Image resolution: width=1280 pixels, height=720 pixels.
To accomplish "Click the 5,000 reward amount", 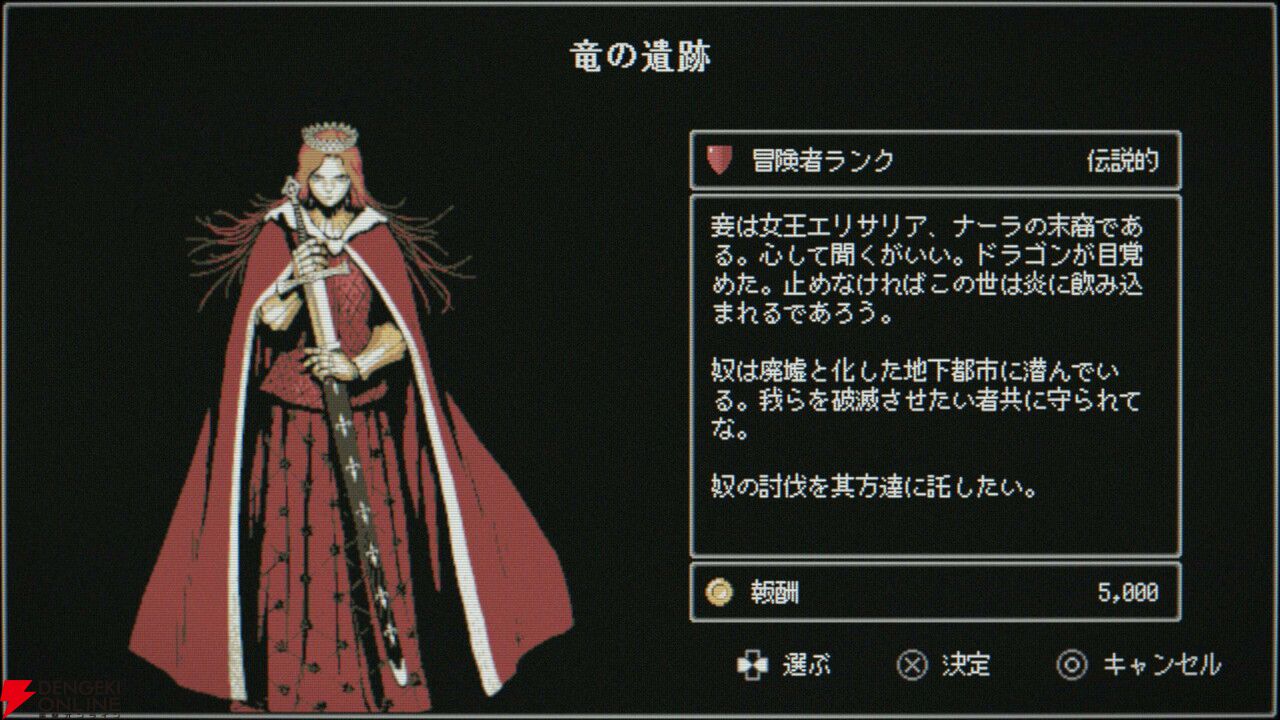I will 1128,593.
